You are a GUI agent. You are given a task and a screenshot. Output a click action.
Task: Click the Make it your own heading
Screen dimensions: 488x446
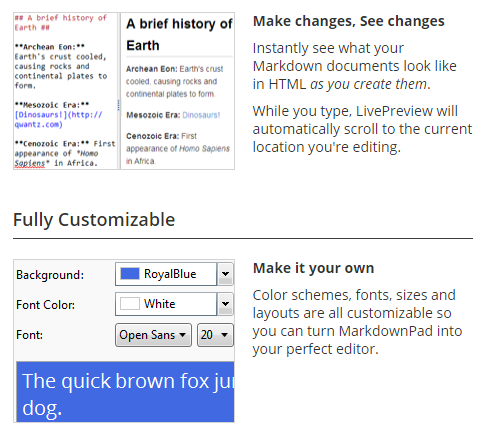point(313,268)
